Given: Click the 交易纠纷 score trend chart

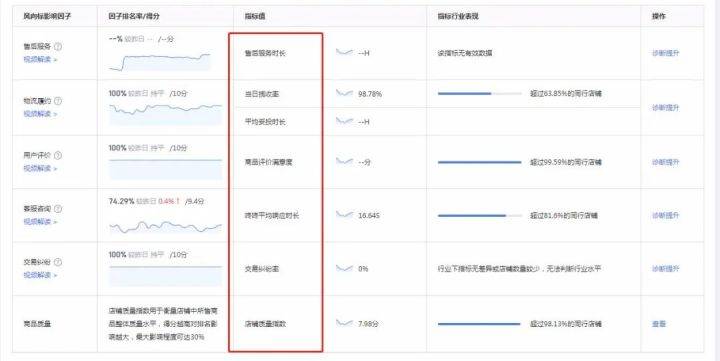Looking at the screenshot, I should [165, 276].
